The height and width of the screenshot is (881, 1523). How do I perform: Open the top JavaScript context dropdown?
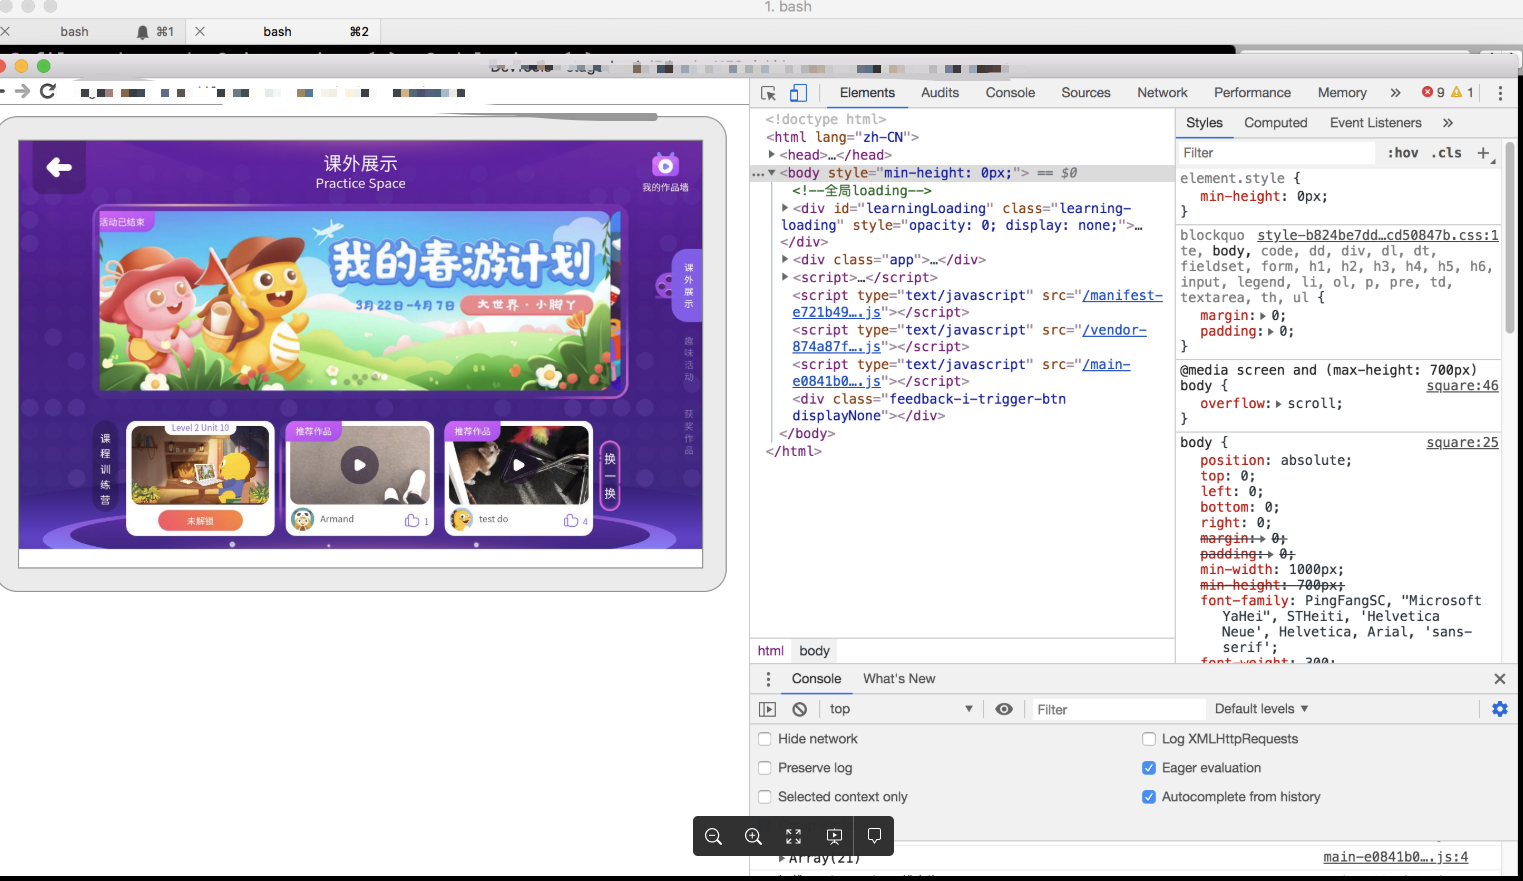(901, 709)
